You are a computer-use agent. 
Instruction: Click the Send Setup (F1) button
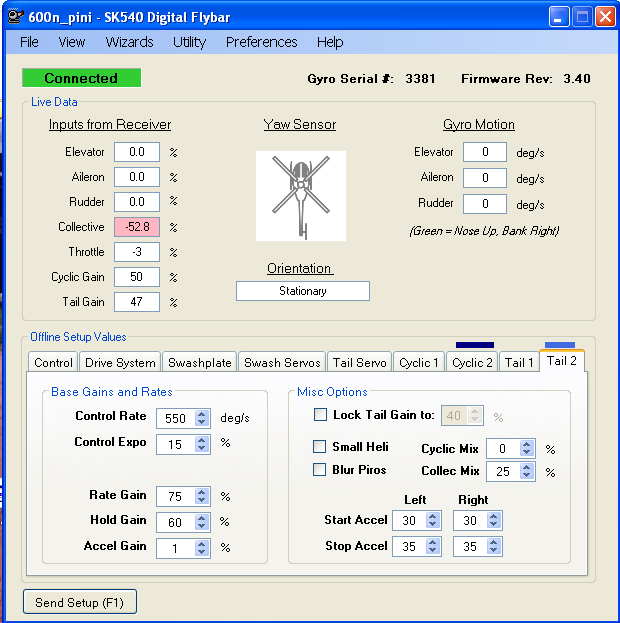tap(79, 602)
